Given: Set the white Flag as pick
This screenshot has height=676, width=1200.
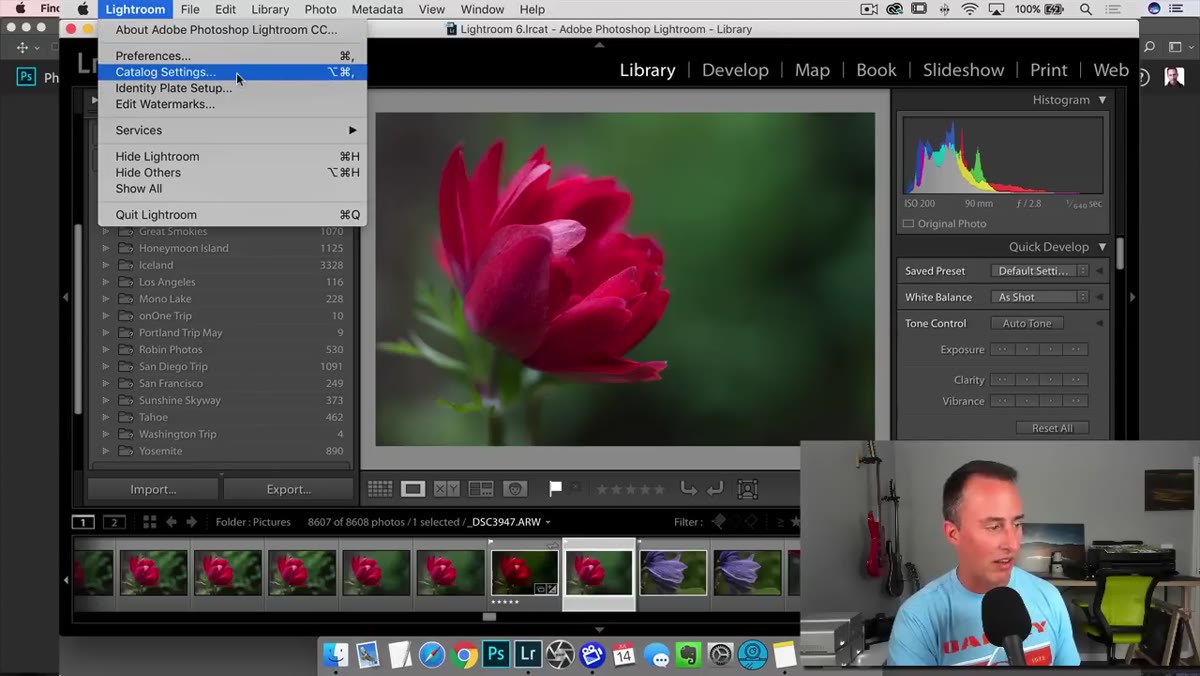Looking at the screenshot, I should click(x=555, y=489).
